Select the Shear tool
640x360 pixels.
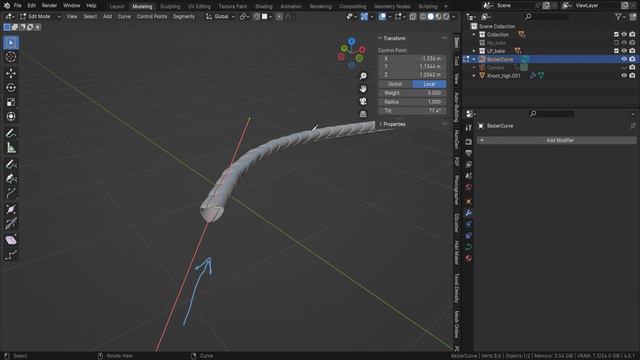[11, 240]
